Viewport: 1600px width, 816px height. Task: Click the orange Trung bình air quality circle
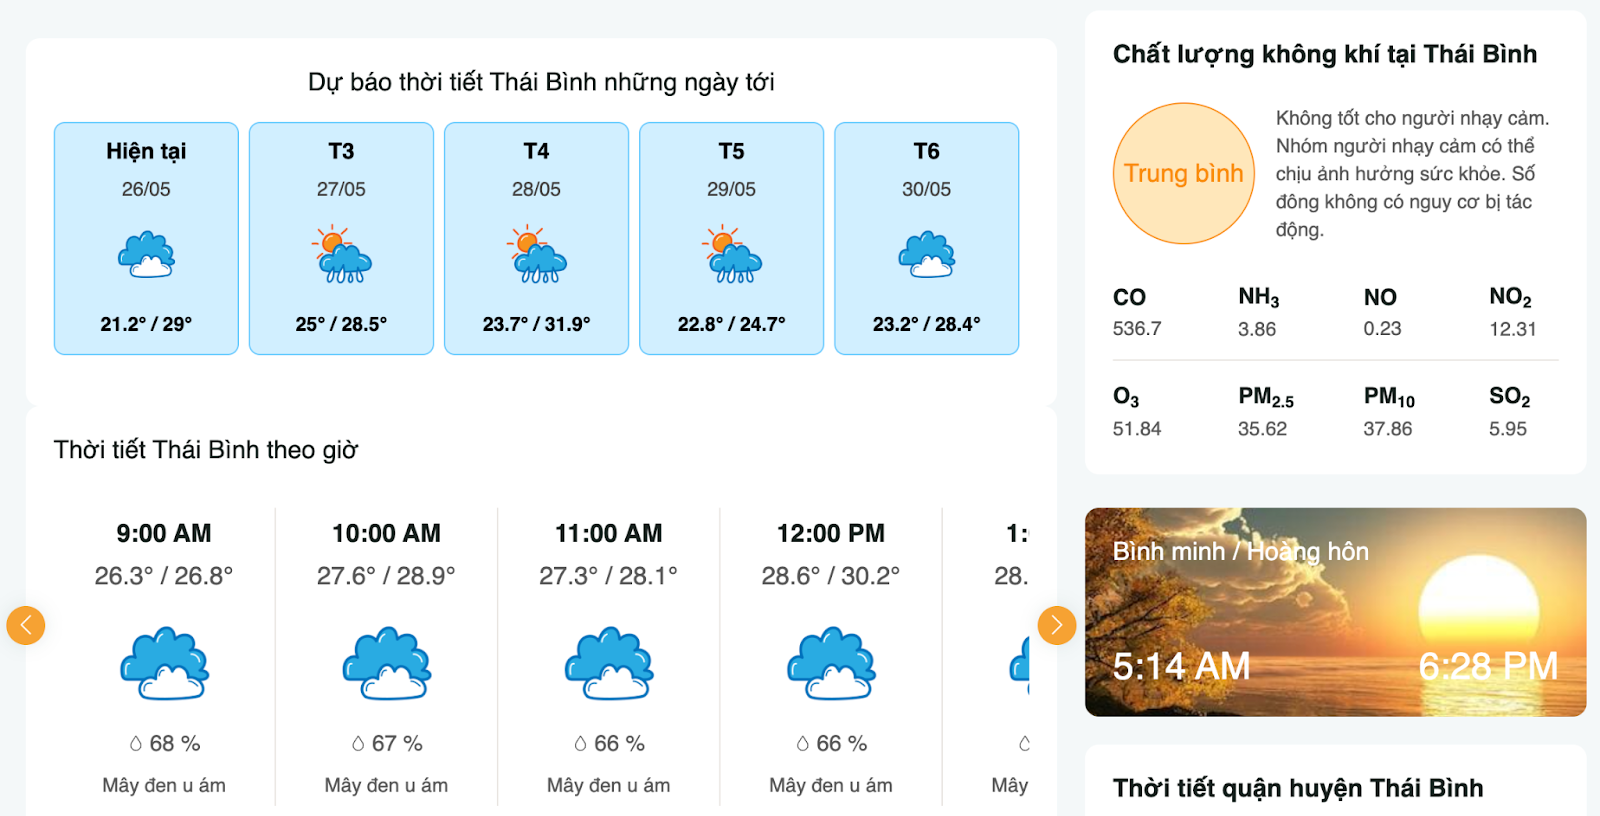tap(1183, 173)
